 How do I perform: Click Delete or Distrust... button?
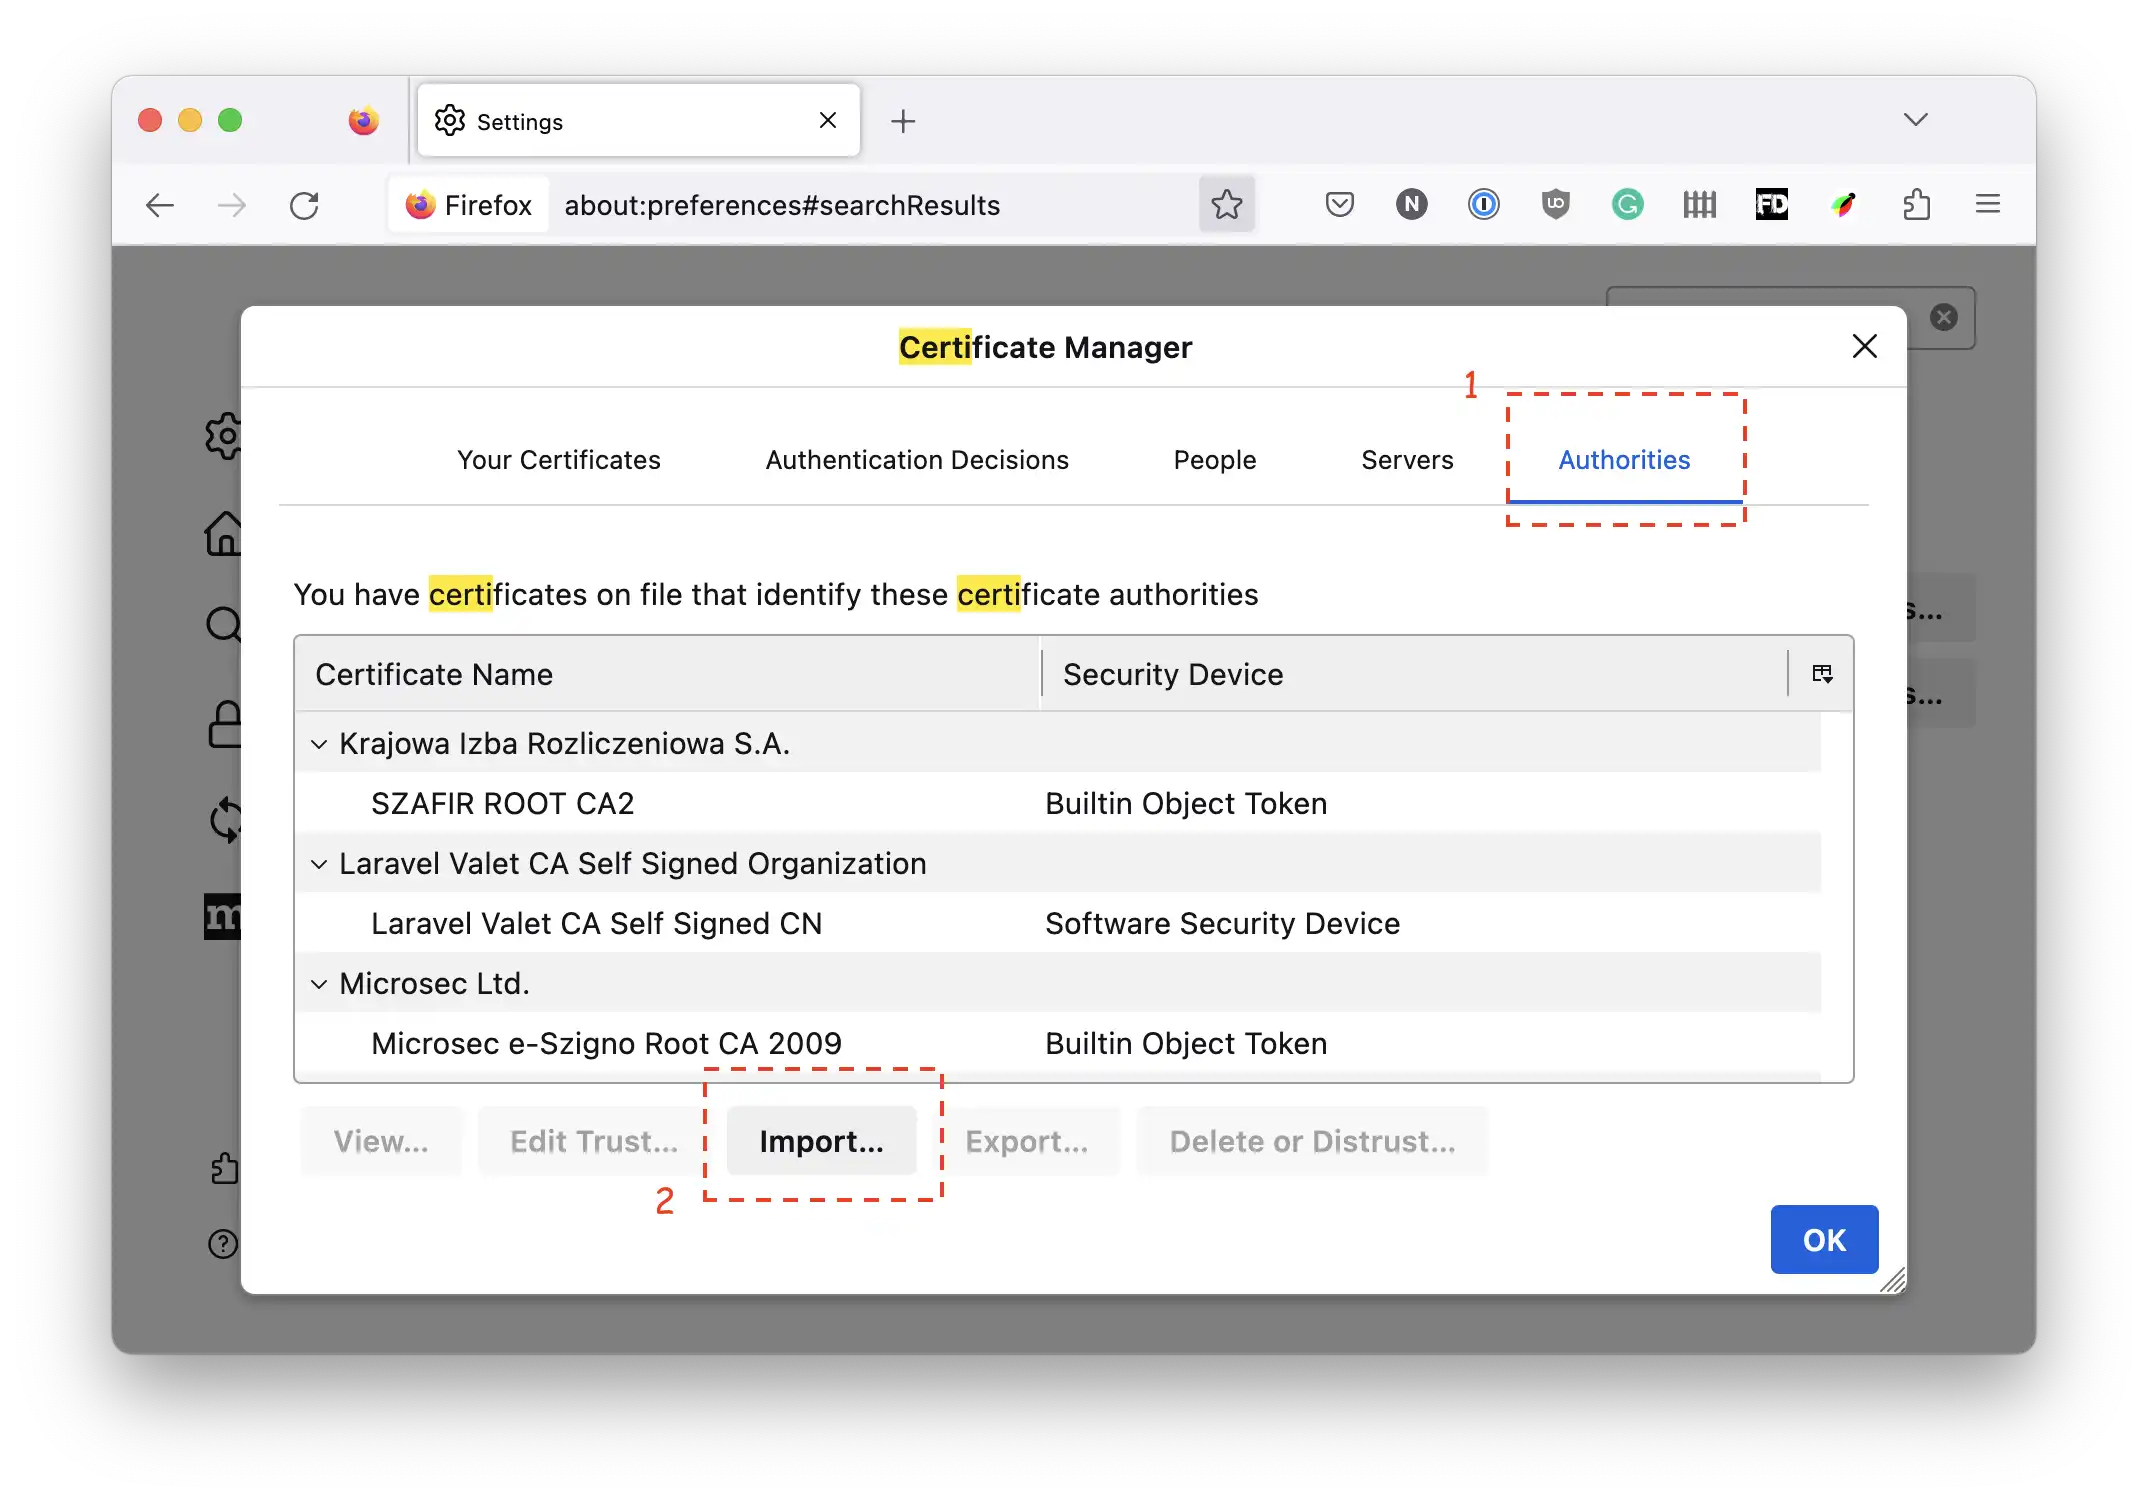pyautogui.click(x=1312, y=1141)
